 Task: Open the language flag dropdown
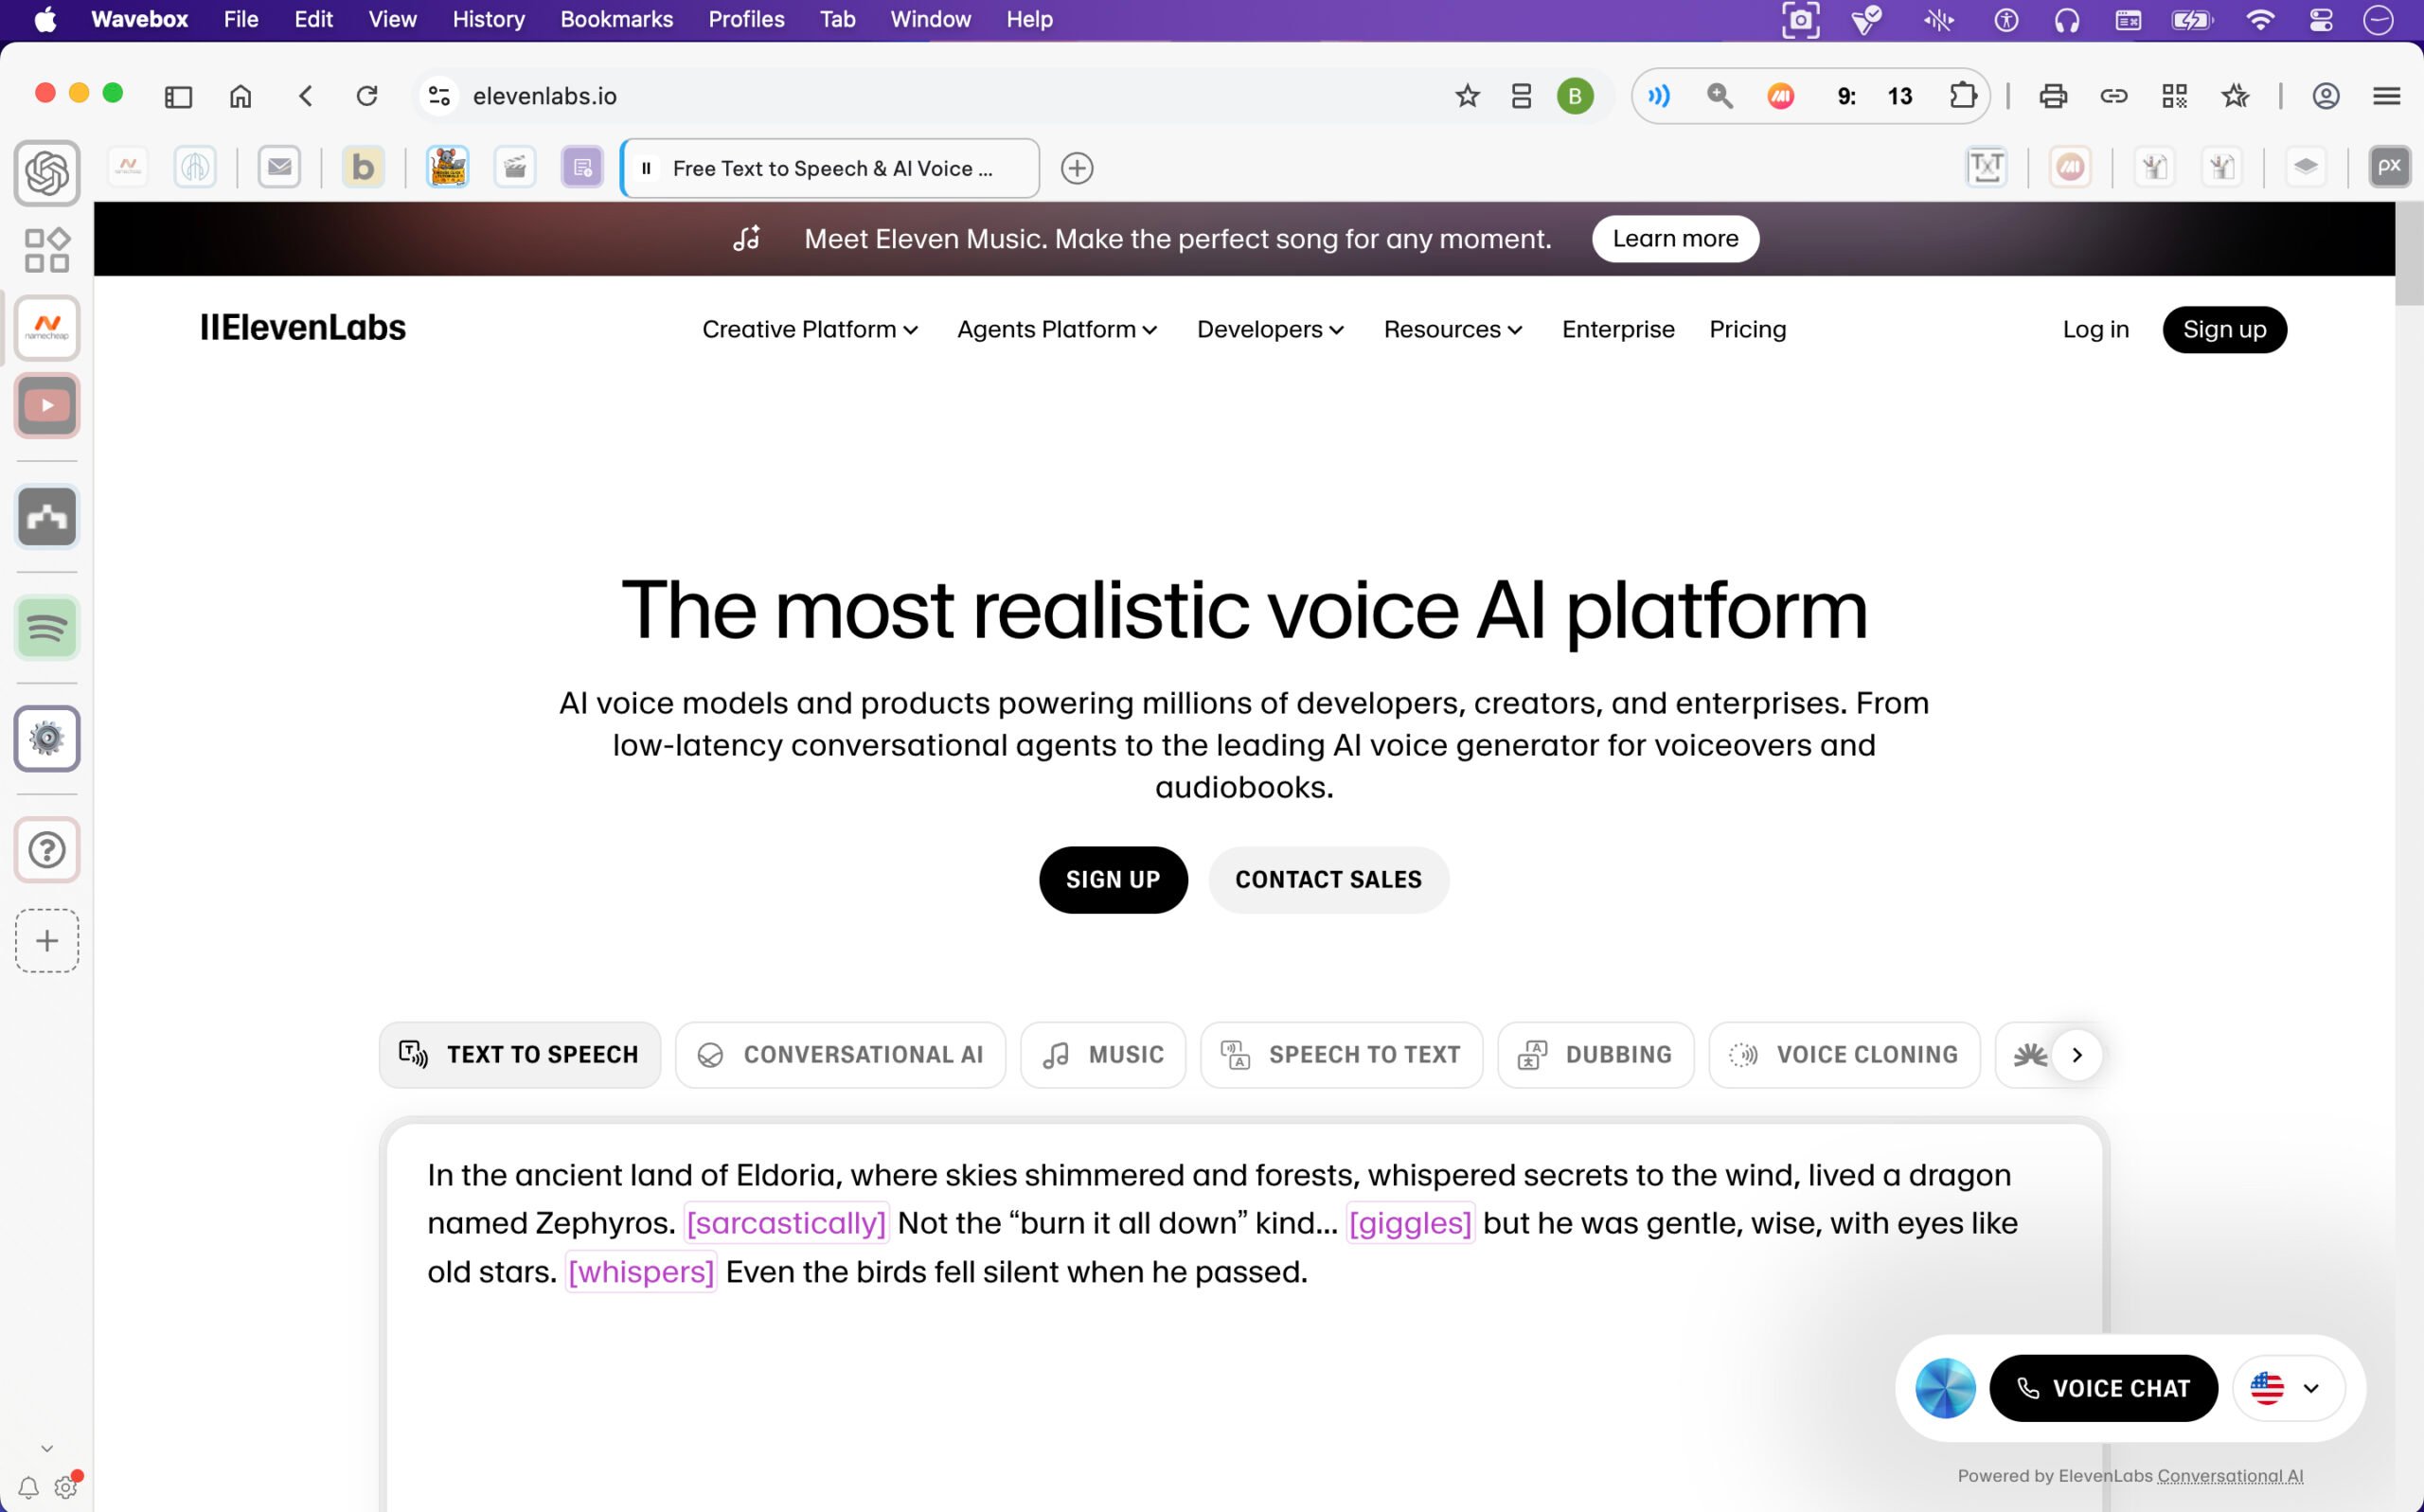tap(2287, 1388)
